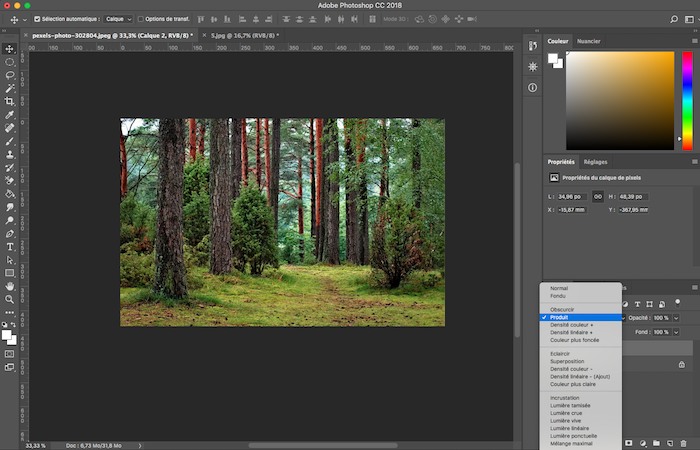Select the Path Selection tool

click(9, 260)
